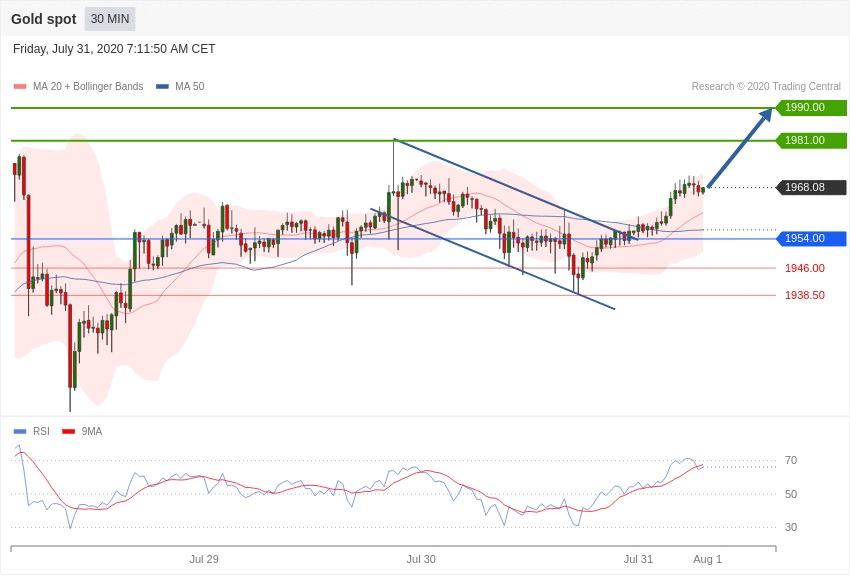Click the red 9MA legend swatch
Viewport: 850px width, 576px height.
68,431
